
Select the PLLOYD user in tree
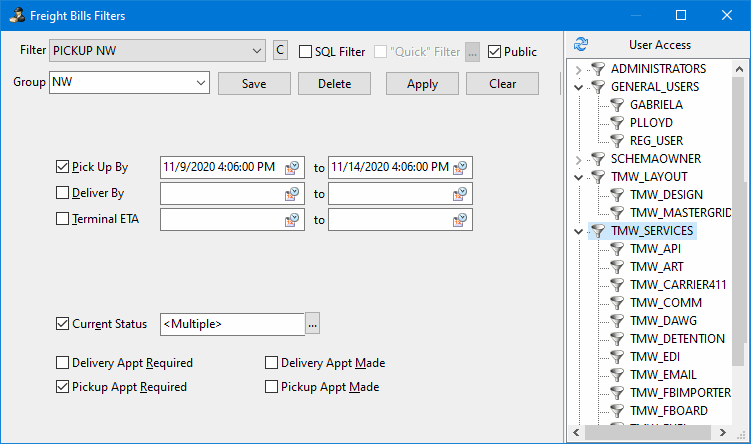click(650, 123)
